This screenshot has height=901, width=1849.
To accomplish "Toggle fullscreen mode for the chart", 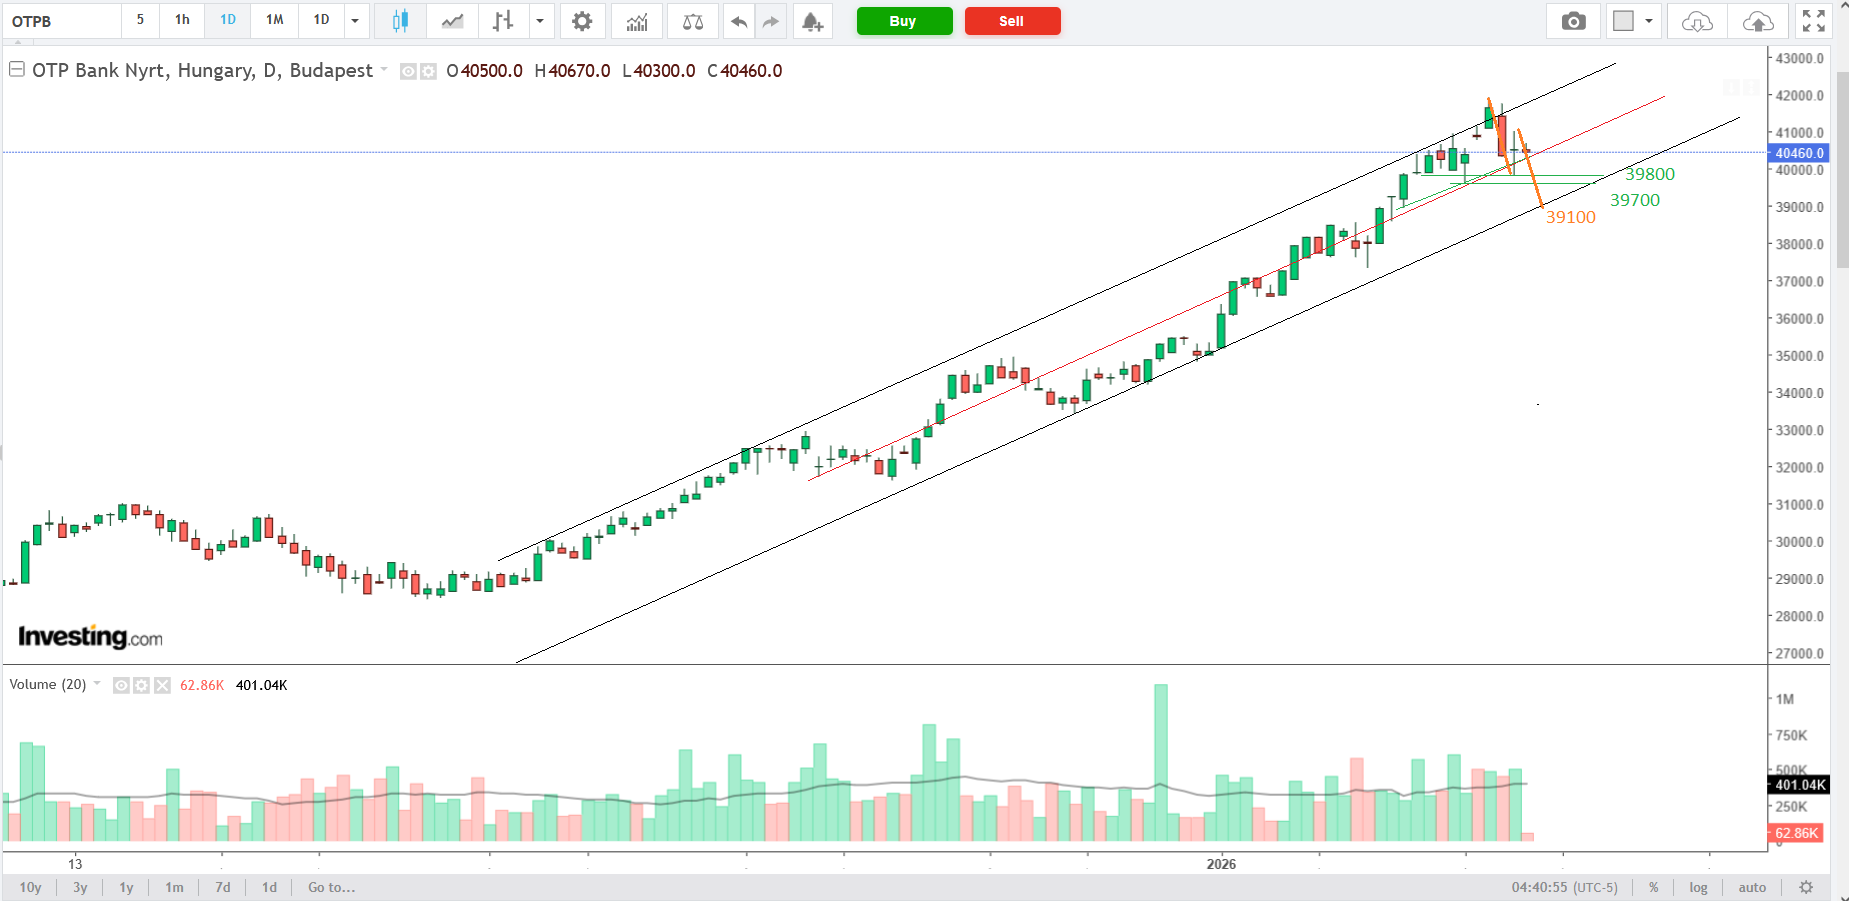I will [x=1813, y=21].
